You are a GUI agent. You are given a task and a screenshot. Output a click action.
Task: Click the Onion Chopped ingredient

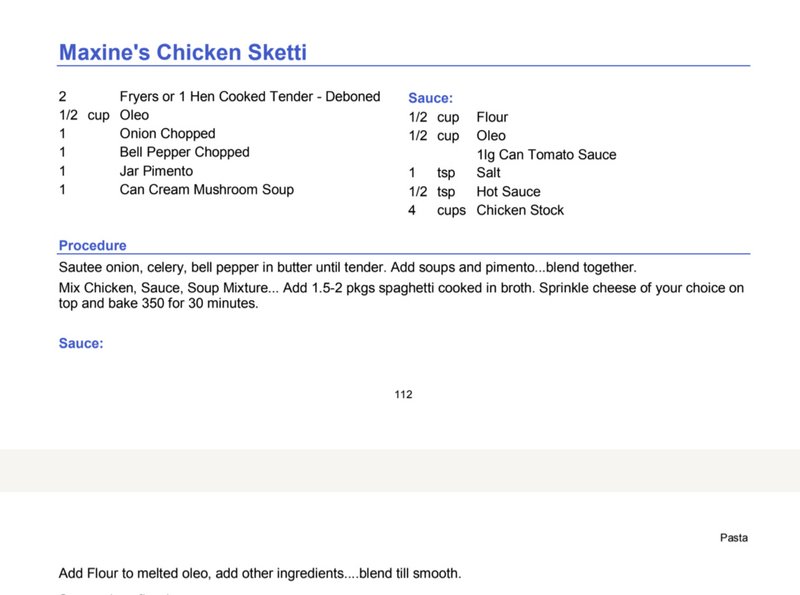click(x=167, y=134)
